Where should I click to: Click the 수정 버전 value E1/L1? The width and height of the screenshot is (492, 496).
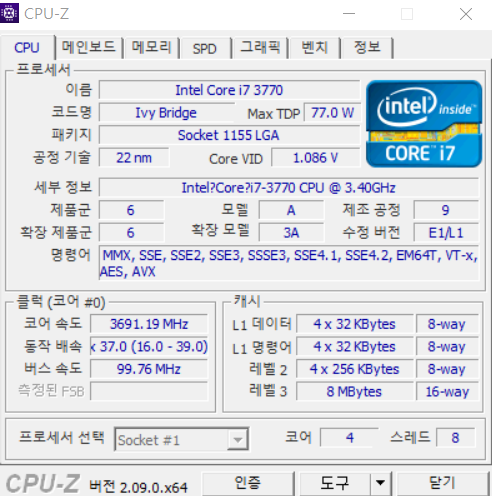(x=446, y=233)
